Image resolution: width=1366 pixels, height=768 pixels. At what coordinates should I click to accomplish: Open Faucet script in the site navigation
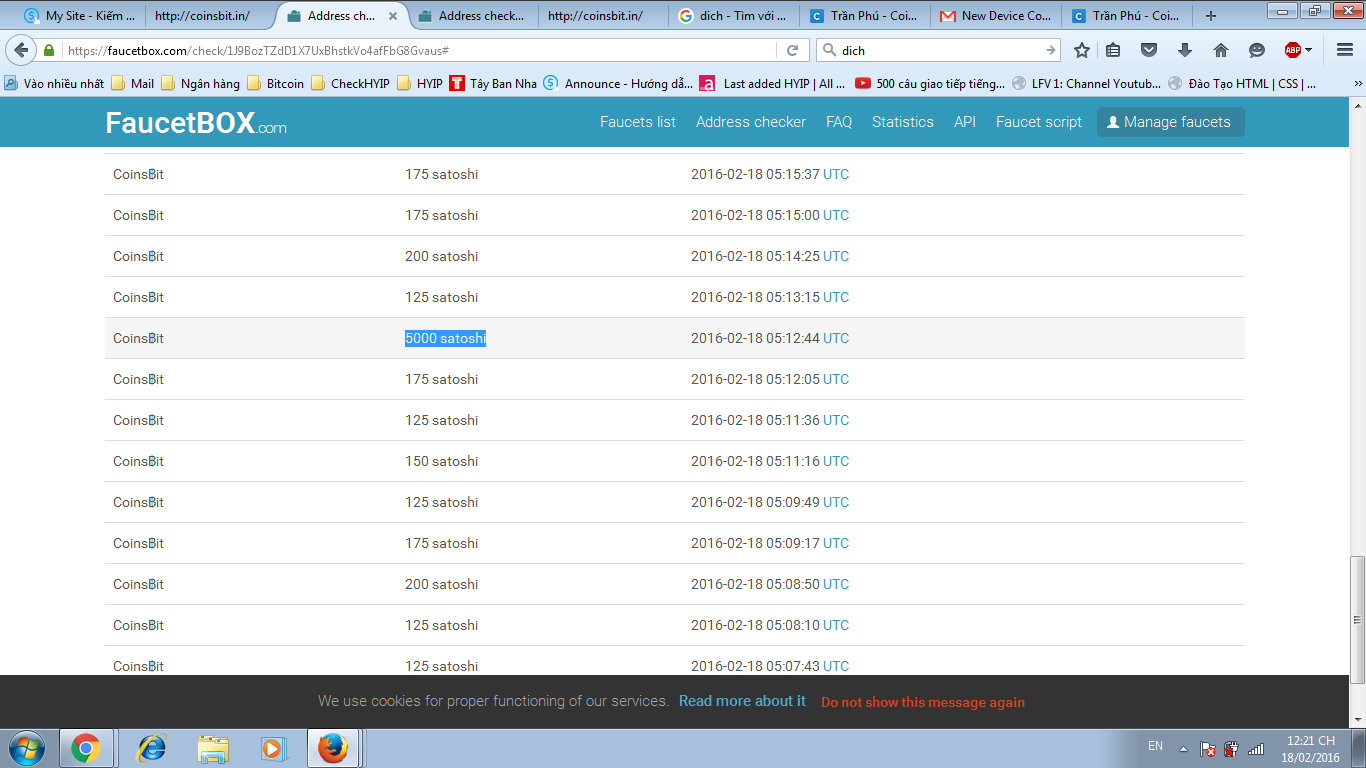(x=1039, y=122)
